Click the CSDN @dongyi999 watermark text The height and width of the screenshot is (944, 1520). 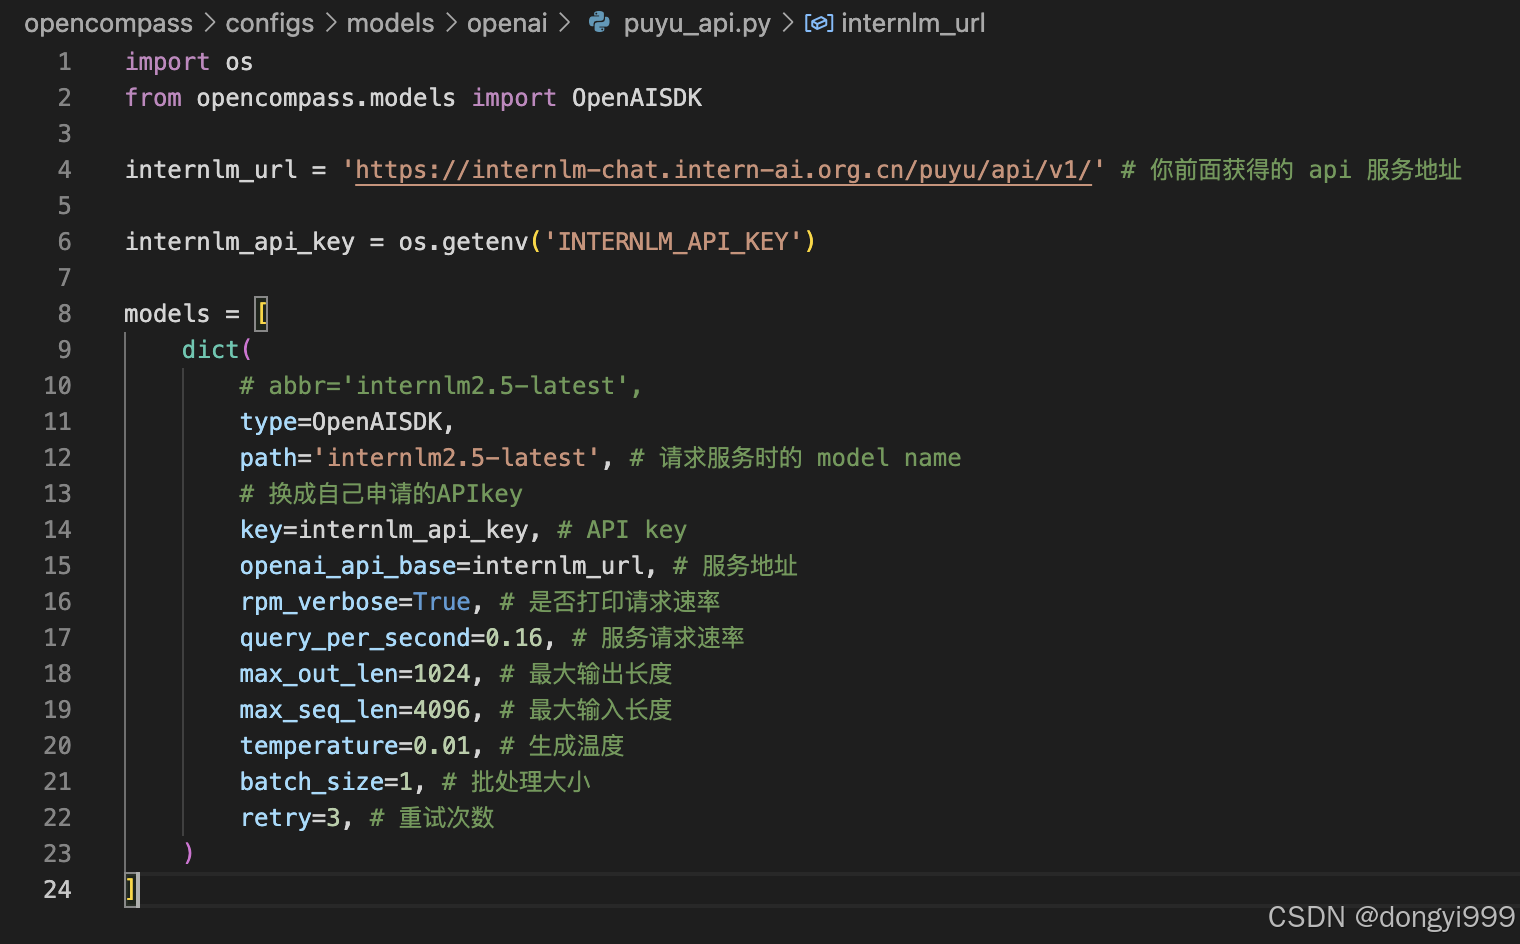pos(1388,916)
